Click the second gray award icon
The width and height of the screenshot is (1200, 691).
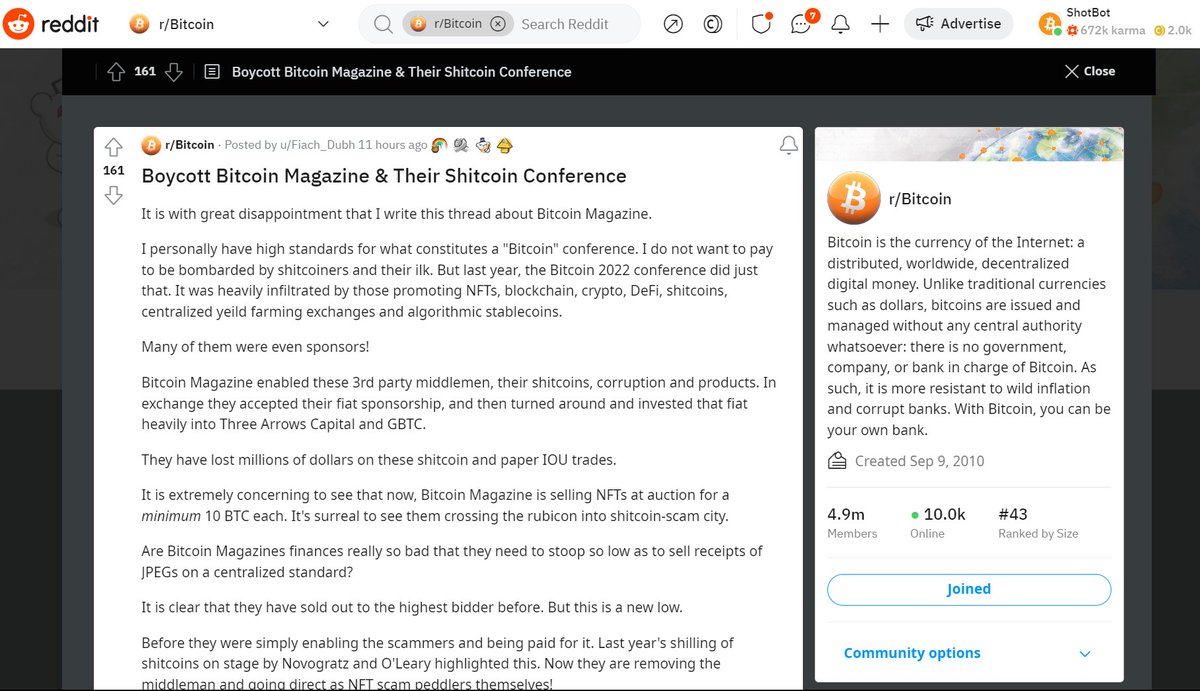(x=461, y=146)
